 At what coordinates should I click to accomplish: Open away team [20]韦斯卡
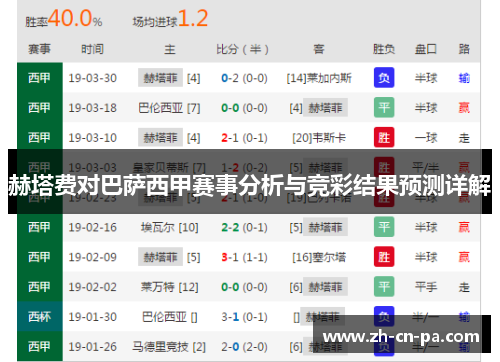(x=319, y=138)
